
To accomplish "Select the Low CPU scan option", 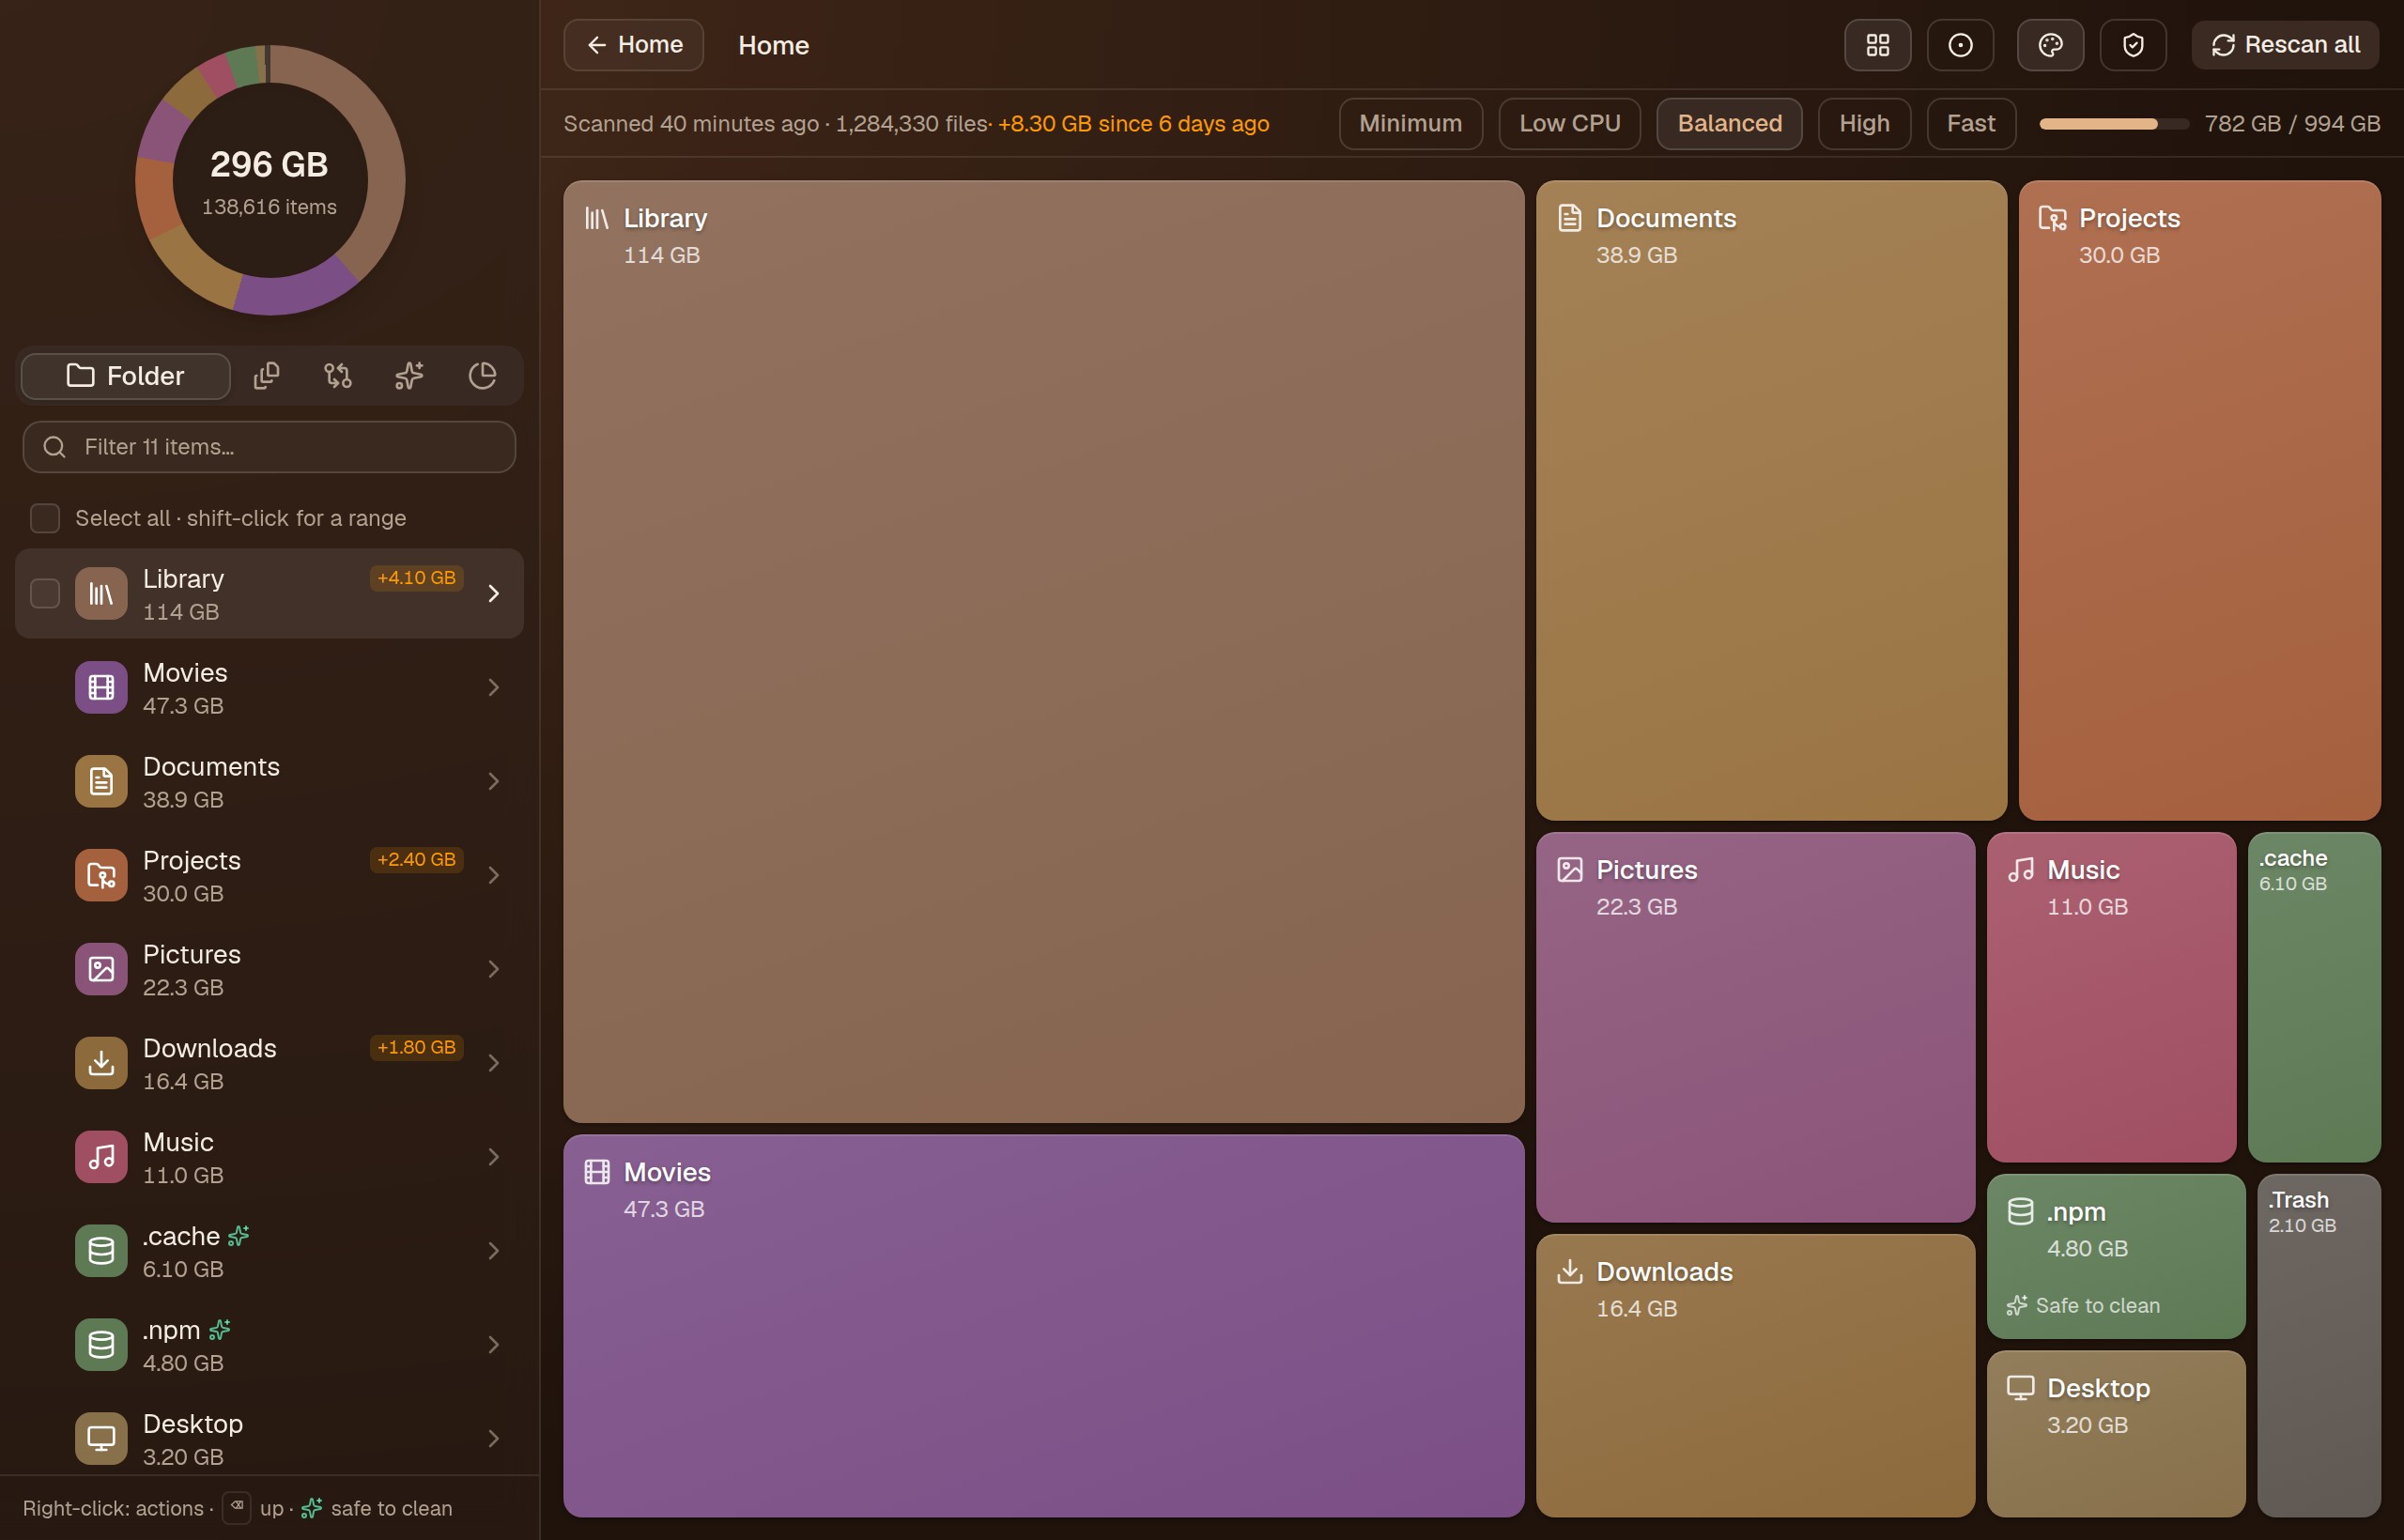I will pos(1569,124).
